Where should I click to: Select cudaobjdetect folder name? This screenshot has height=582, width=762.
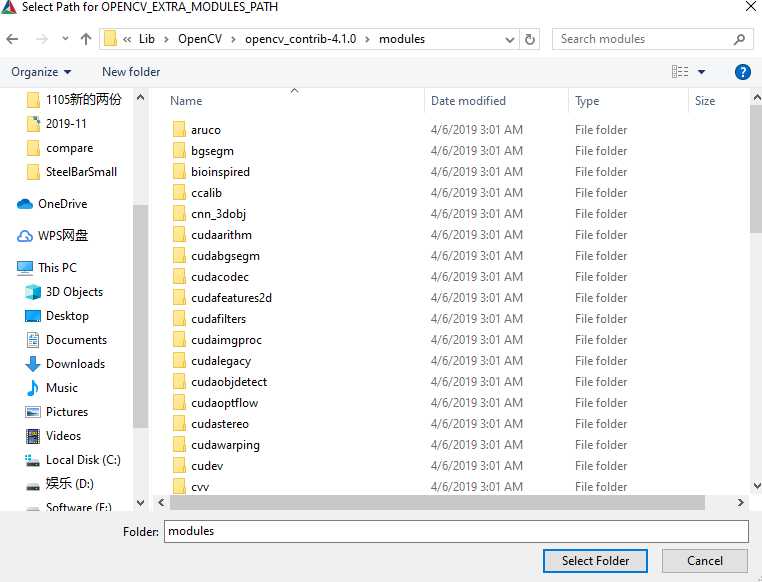point(229,382)
